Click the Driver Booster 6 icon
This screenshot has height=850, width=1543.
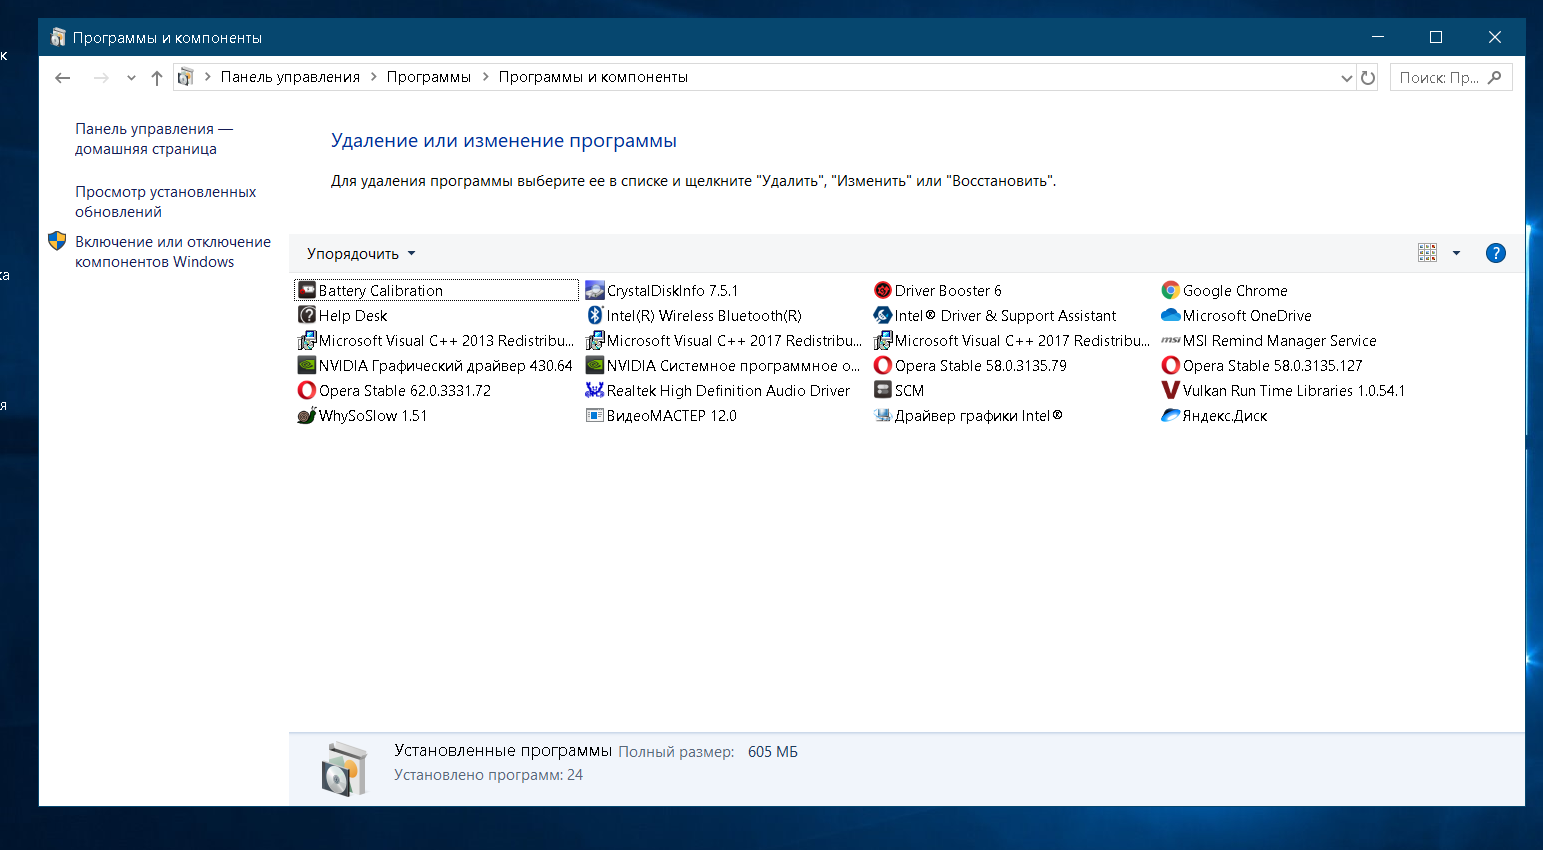pos(883,290)
